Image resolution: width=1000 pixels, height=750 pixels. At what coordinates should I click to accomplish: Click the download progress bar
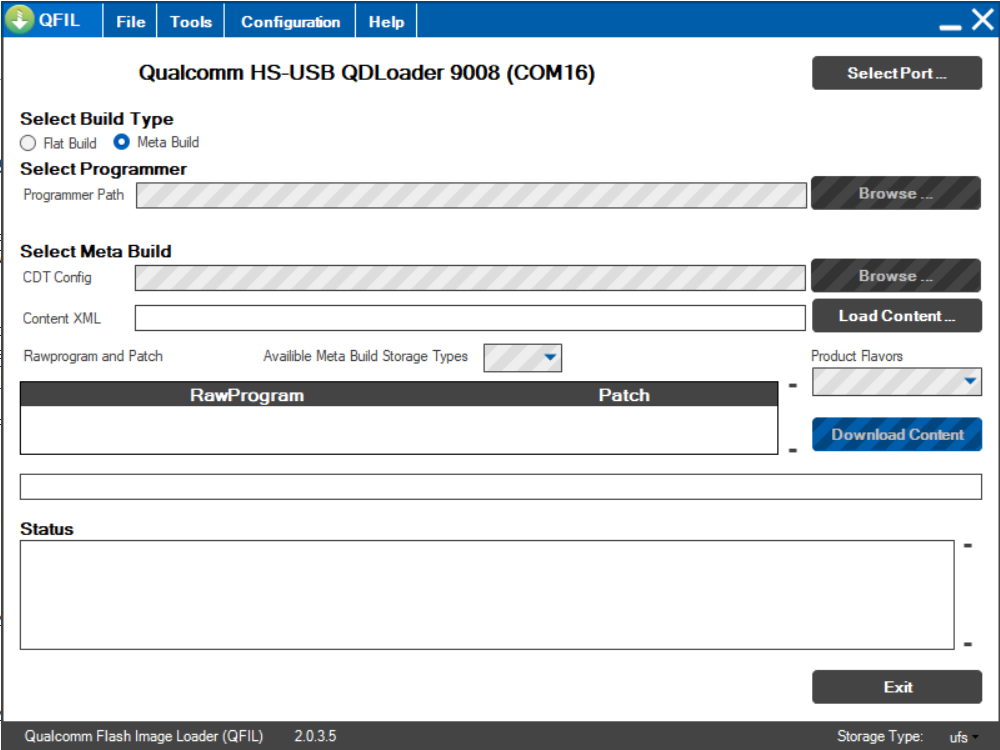(501, 487)
